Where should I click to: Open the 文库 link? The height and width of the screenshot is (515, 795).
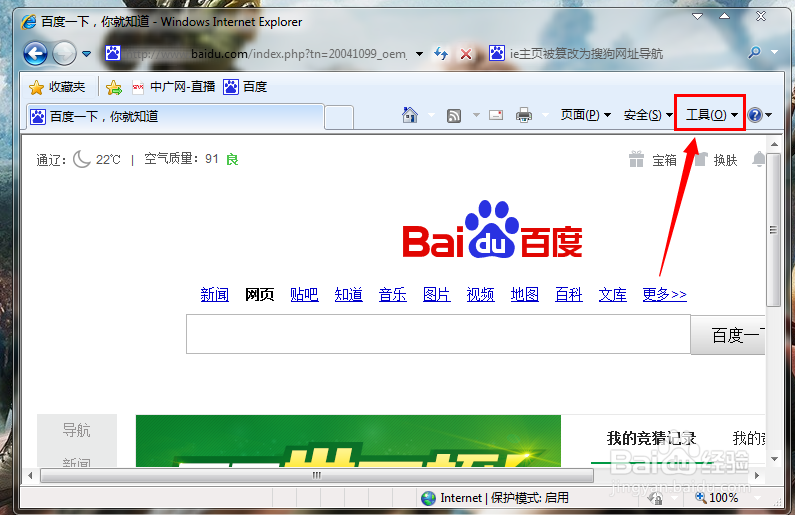click(612, 295)
